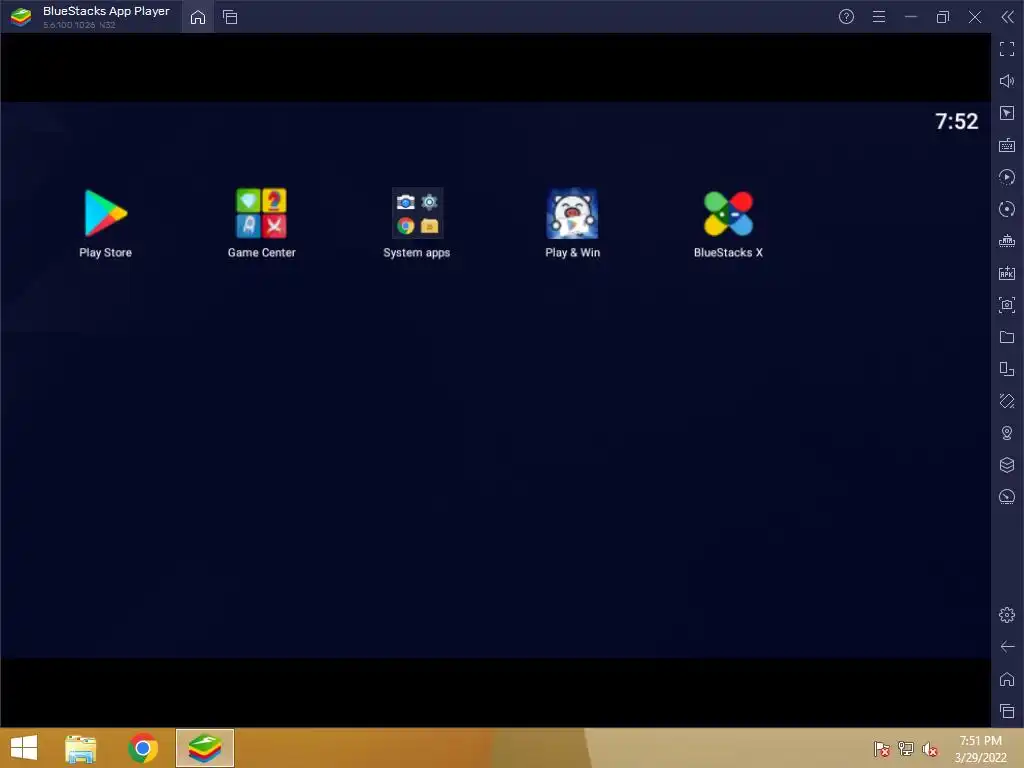
Task: Toggle the cursor lock icon in sidebar
Action: [x=1007, y=113]
